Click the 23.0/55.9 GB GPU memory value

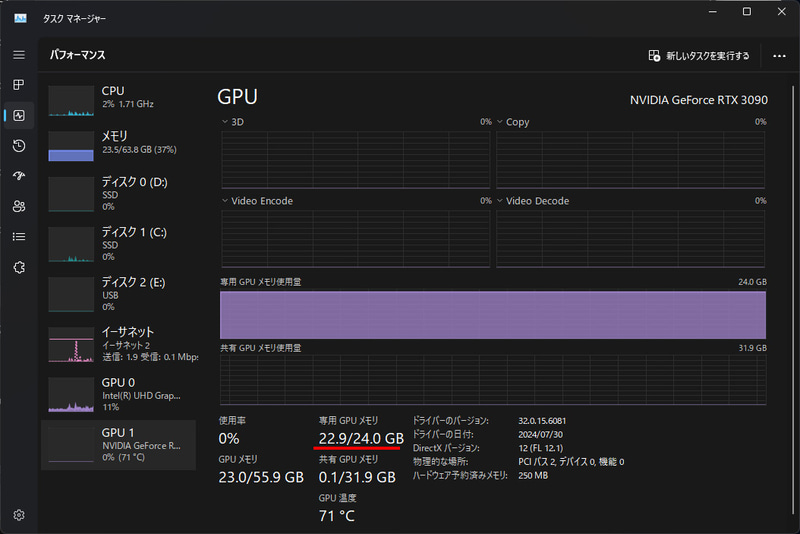[x=261, y=477]
